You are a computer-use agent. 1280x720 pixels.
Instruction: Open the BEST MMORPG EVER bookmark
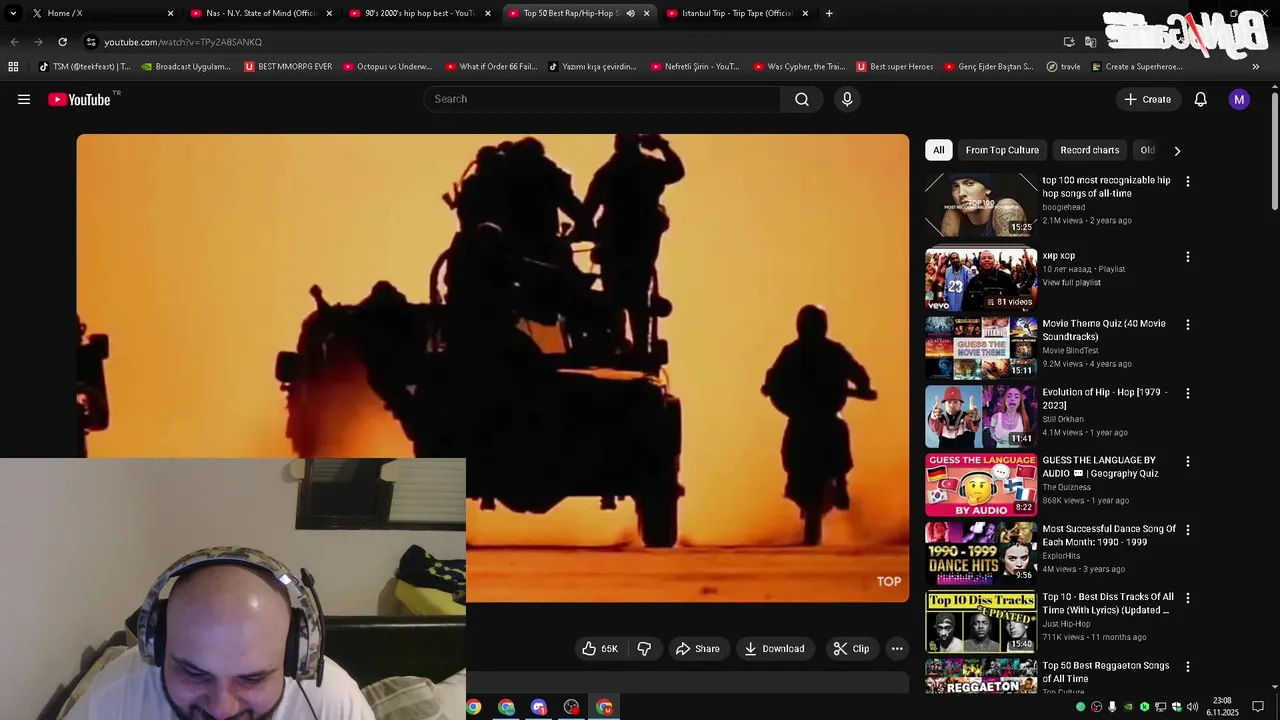tap(288, 67)
